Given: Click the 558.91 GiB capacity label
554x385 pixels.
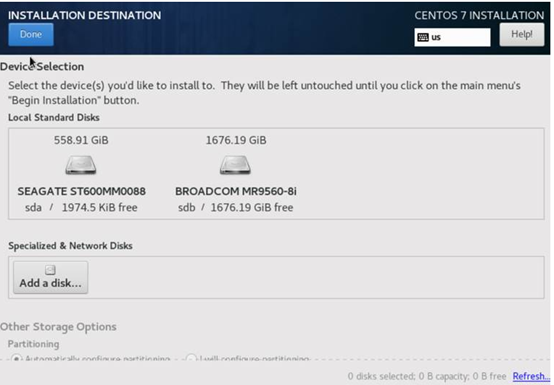Looking at the screenshot, I should coord(81,140).
